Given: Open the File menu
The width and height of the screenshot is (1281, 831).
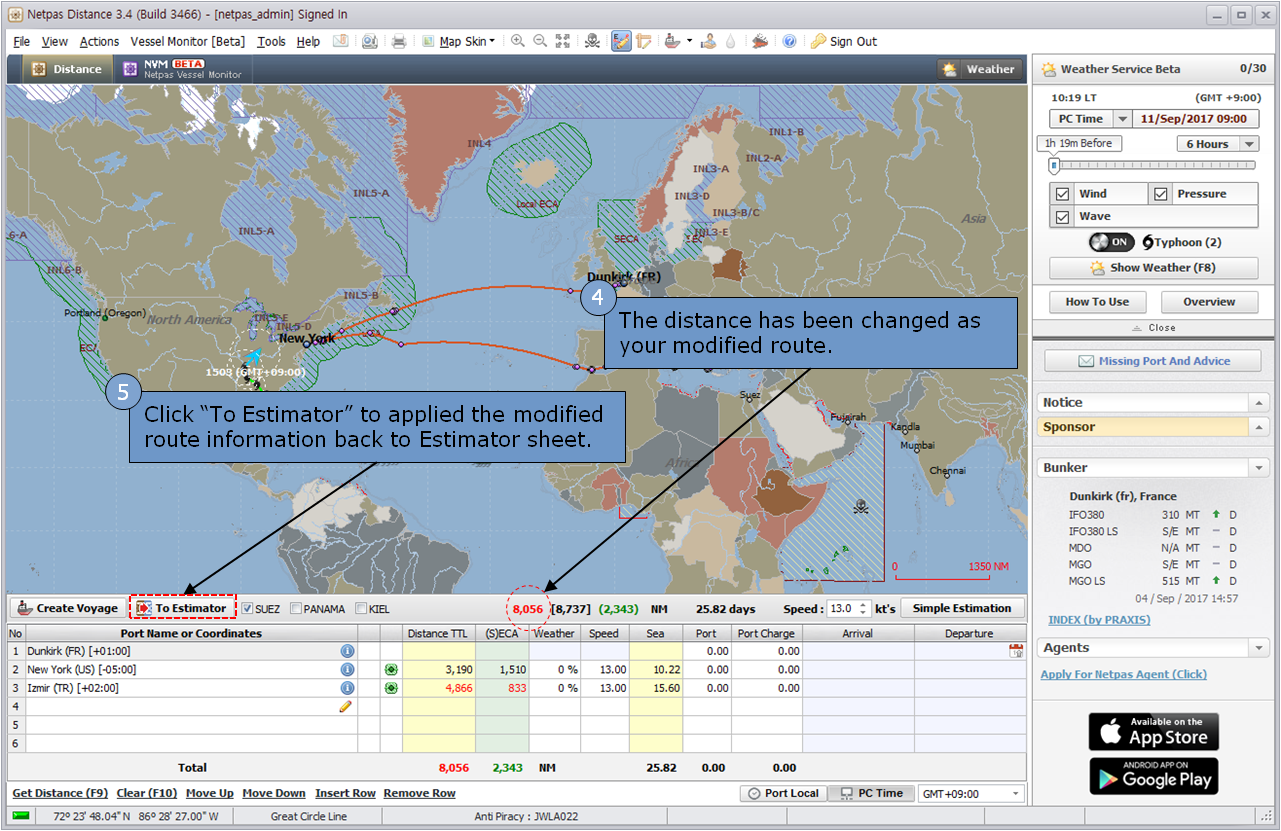Looking at the screenshot, I should [x=22, y=41].
